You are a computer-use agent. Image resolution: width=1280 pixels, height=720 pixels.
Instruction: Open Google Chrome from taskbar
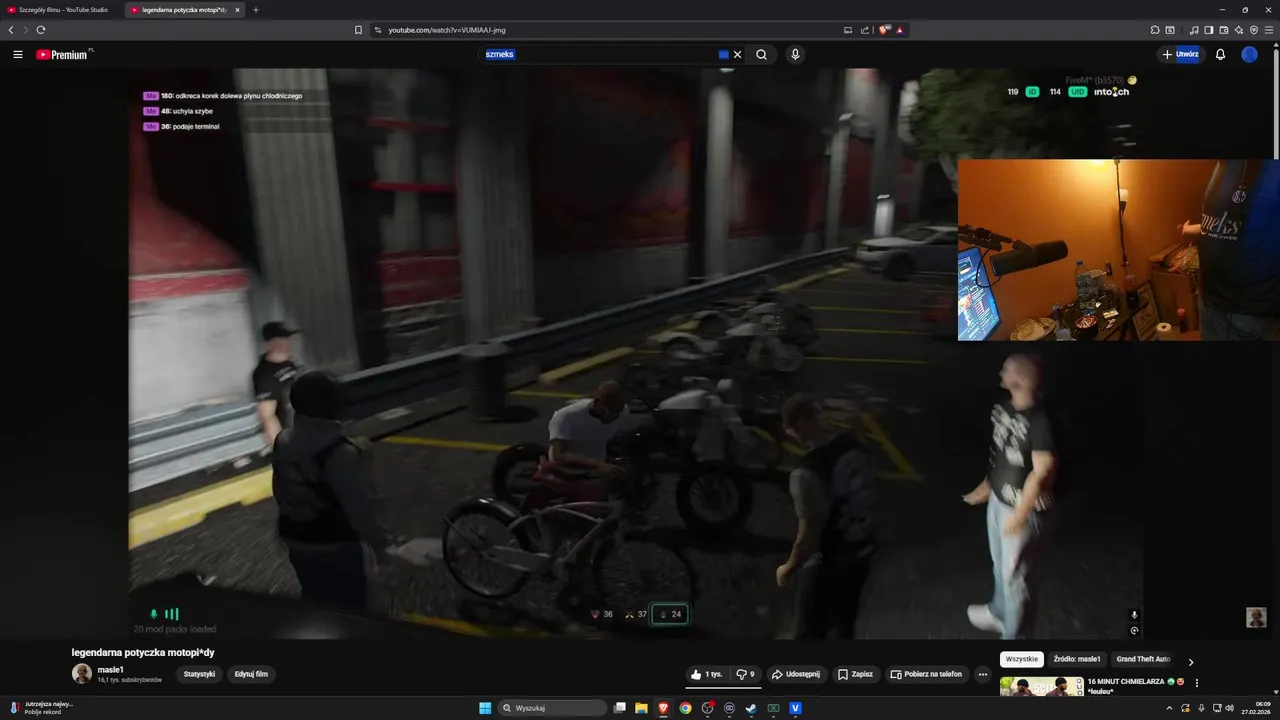tap(685, 708)
